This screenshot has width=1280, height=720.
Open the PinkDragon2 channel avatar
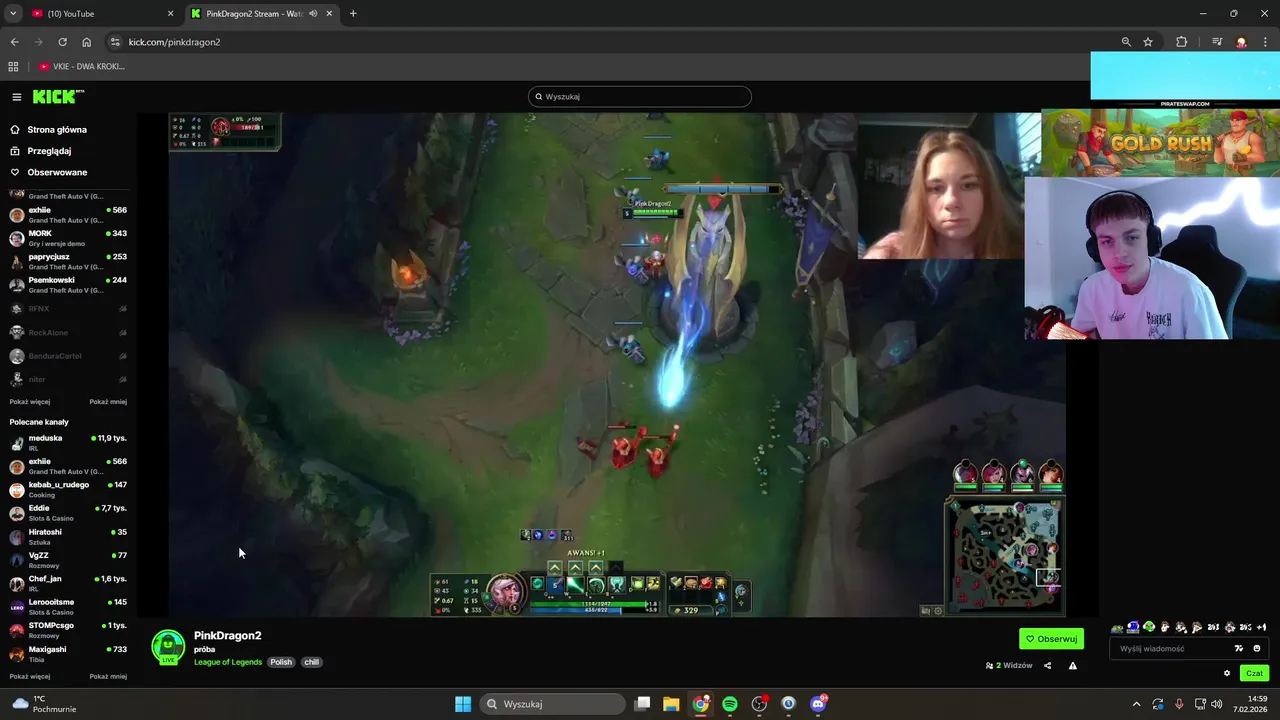click(168, 647)
